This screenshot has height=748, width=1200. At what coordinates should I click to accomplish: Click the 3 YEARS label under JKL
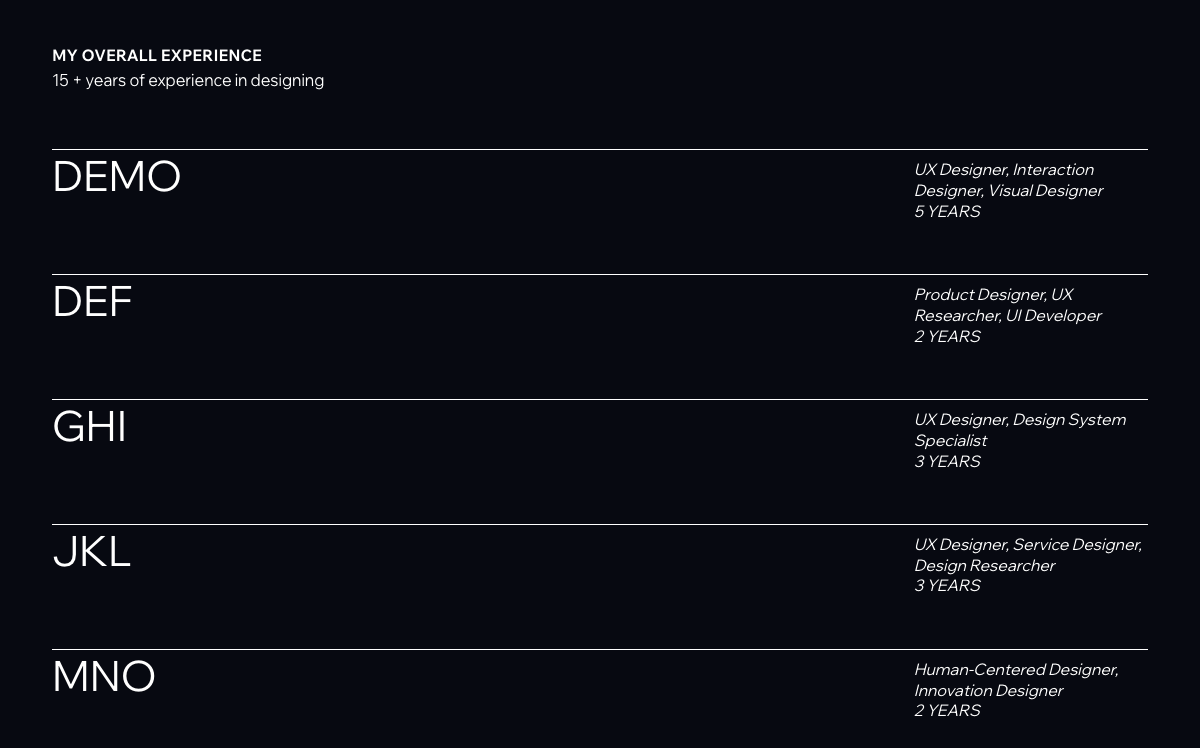[x=947, y=585]
